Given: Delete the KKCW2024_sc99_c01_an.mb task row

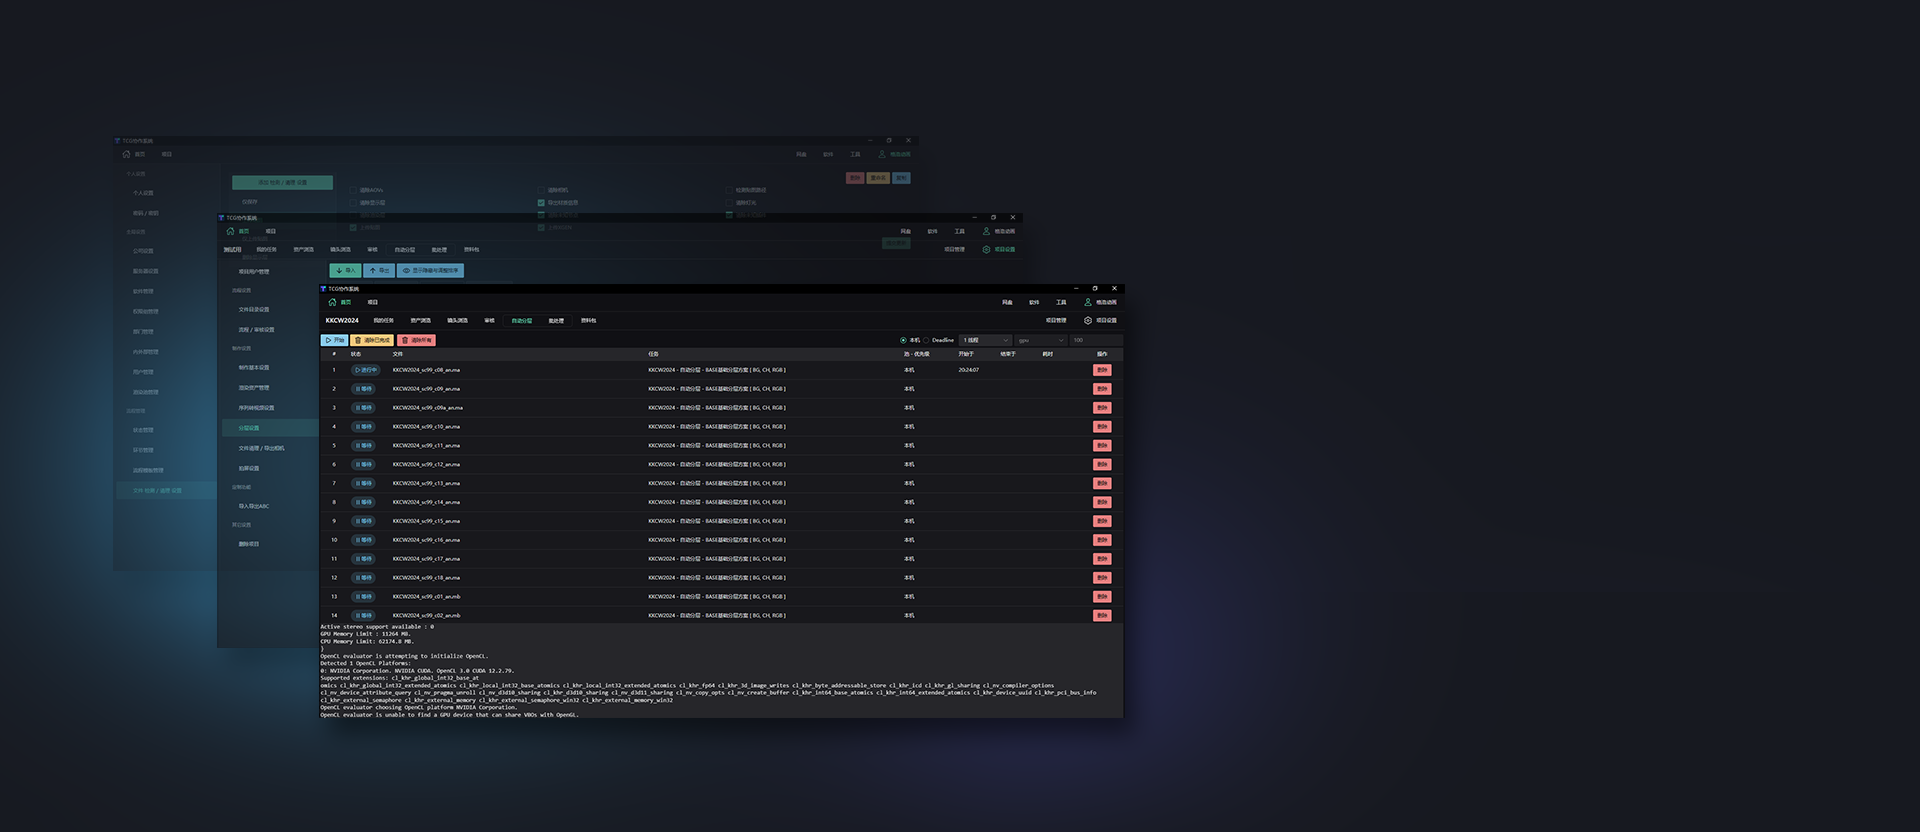Looking at the screenshot, I should tap(1102, 597).
